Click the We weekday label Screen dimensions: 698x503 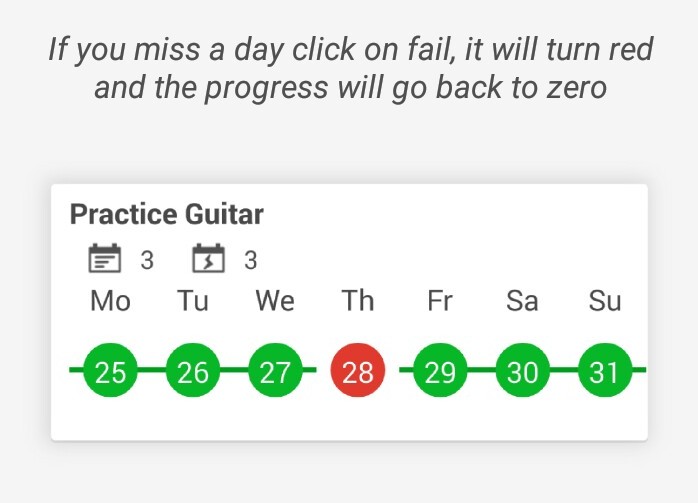click(x=275, y=301)
